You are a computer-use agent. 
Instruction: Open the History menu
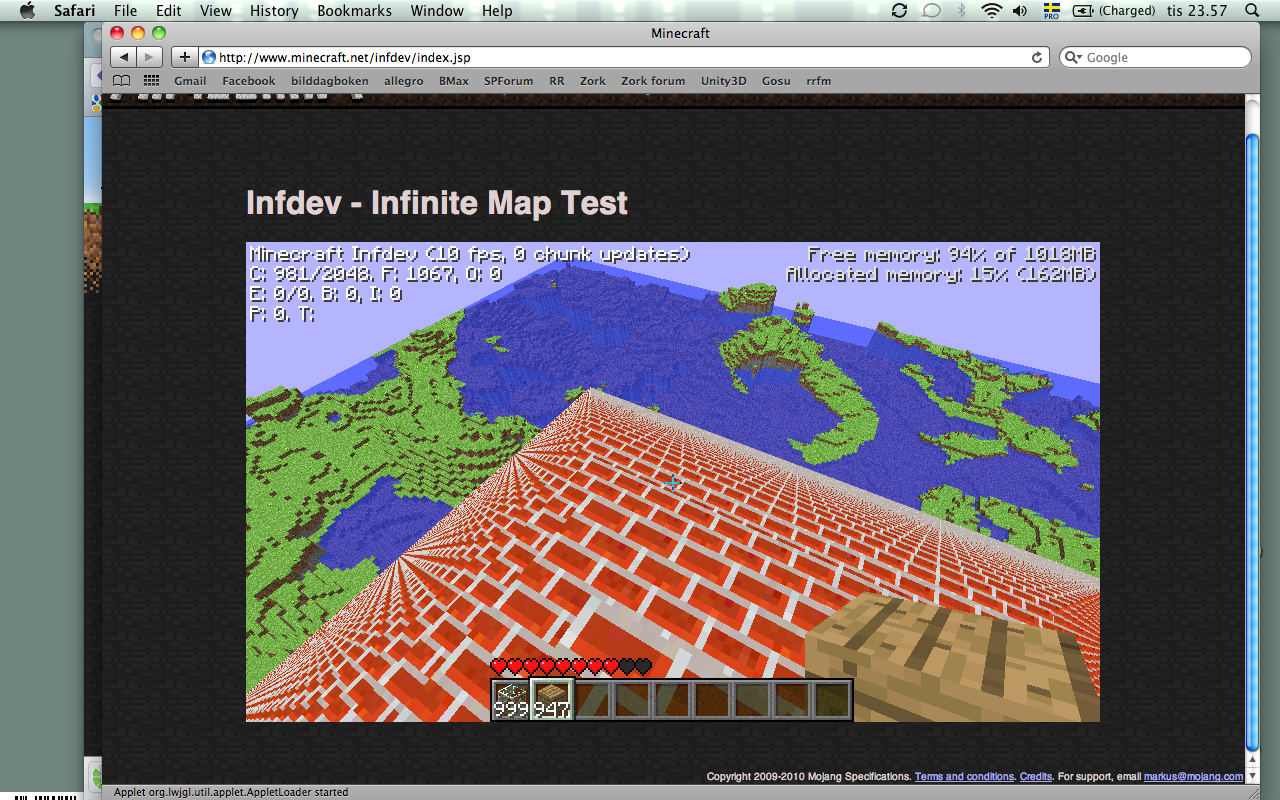tap(274, 11)
